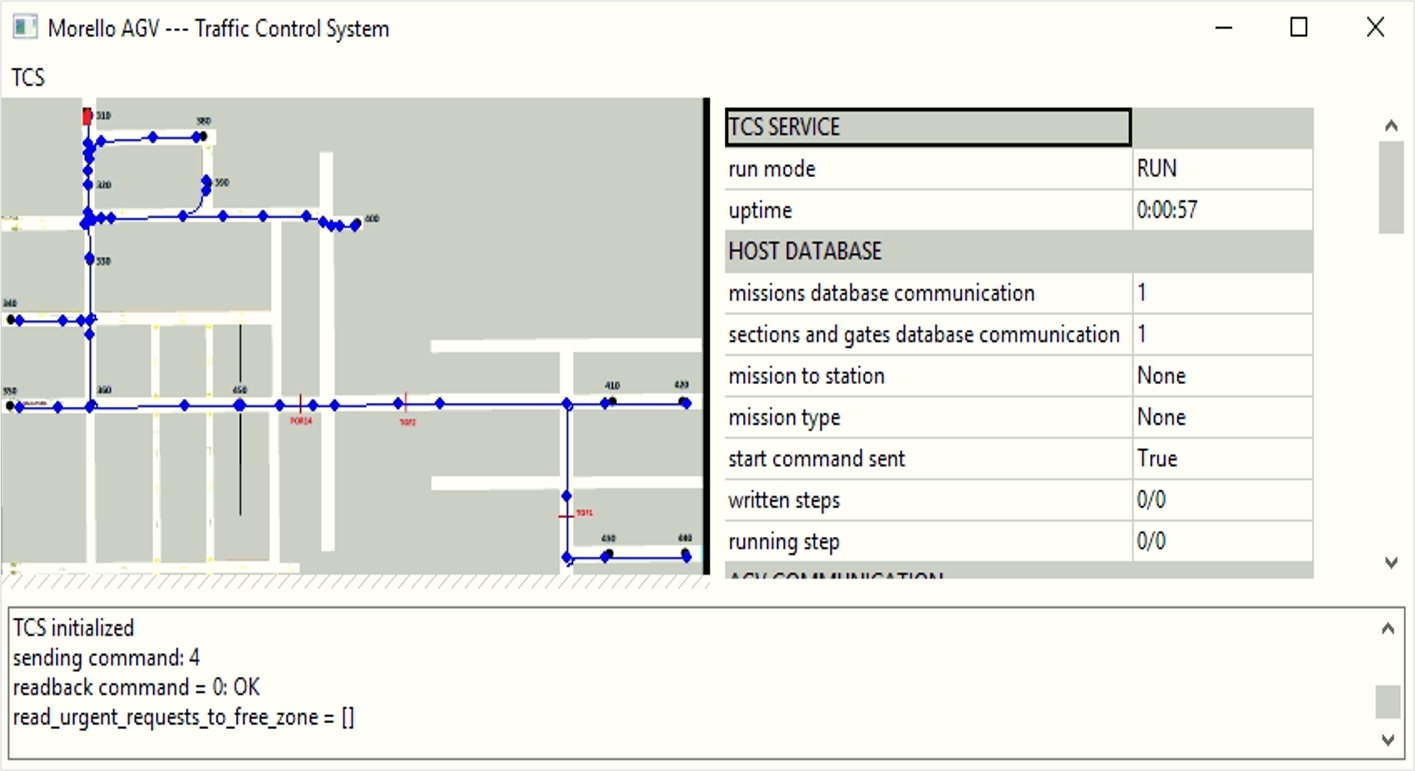Click the red POR14 gate marker
The width and height of the screenshot is (1415, 771).
(x=300, y=404)
